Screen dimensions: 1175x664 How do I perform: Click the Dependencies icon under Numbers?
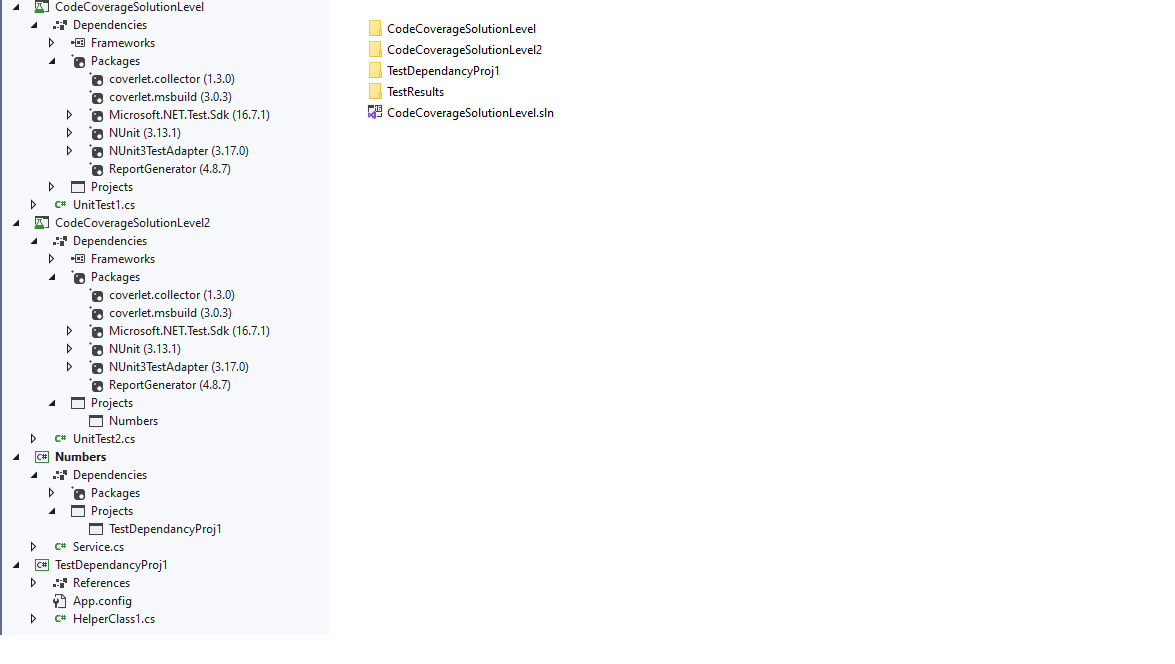[60, 474]
